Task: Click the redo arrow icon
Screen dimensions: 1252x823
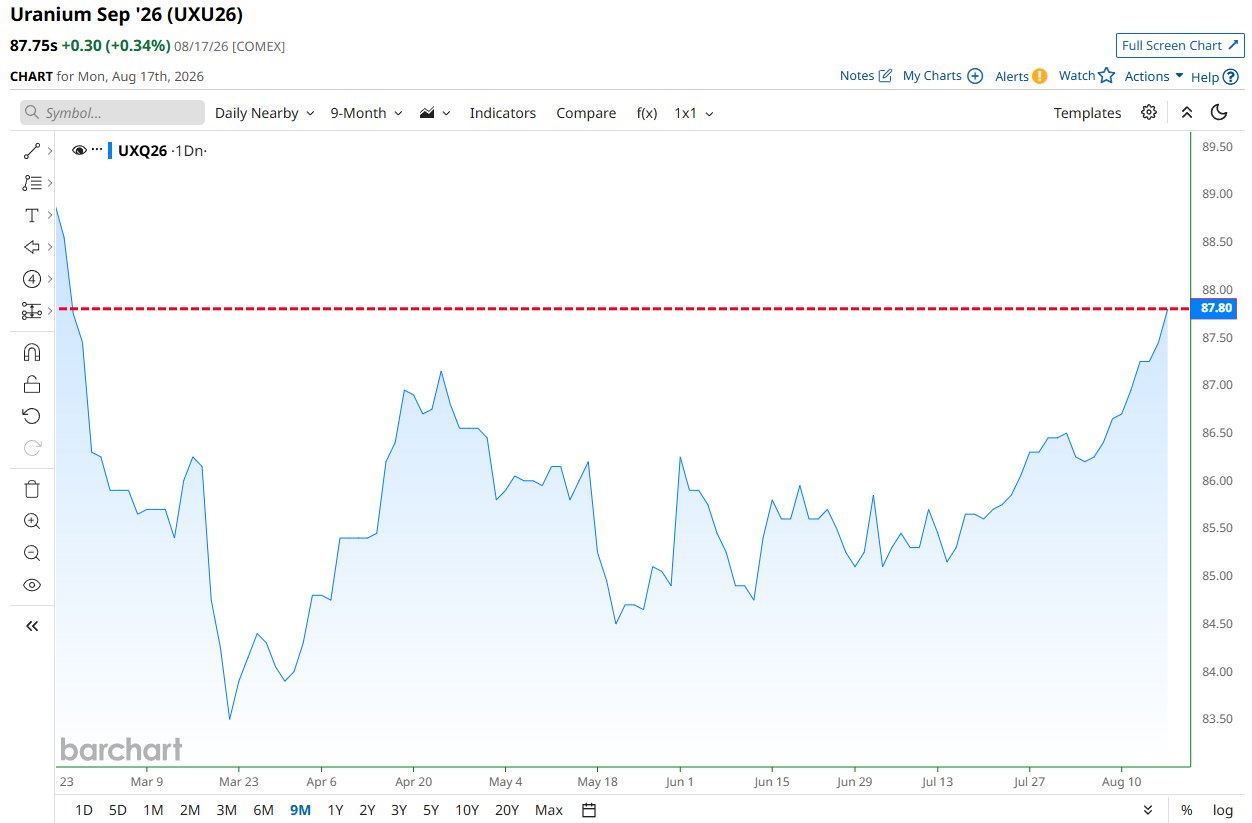Action: click(31, 448)
